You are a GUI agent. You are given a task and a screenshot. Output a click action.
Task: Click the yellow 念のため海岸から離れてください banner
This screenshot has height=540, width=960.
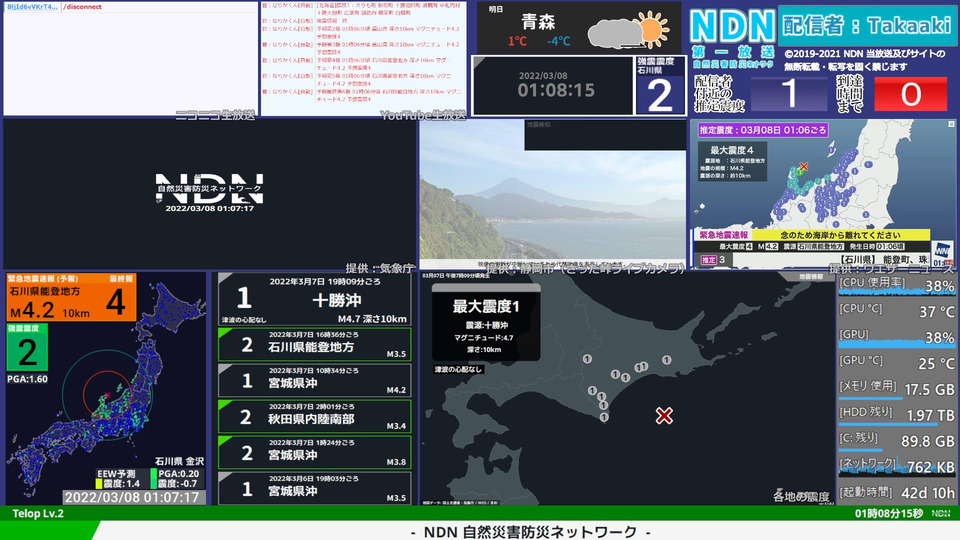click(840, 235)
